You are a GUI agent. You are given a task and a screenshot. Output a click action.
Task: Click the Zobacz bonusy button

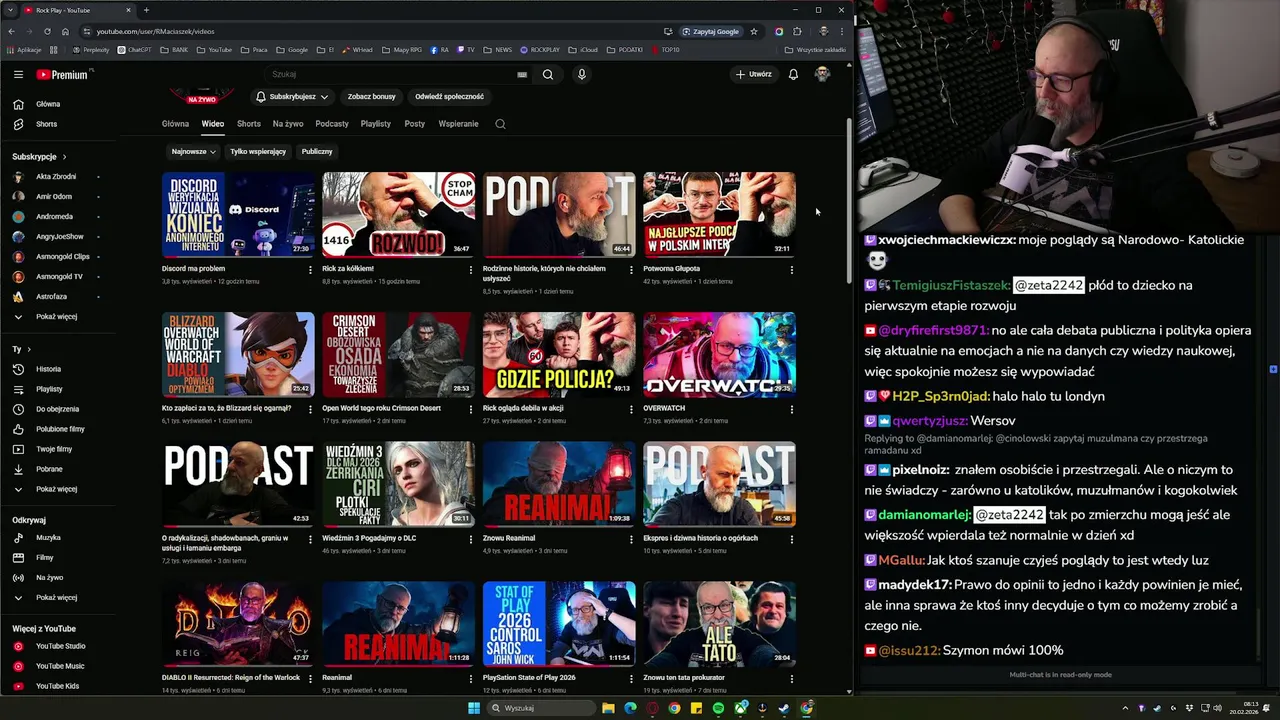(x=371, y=97)
